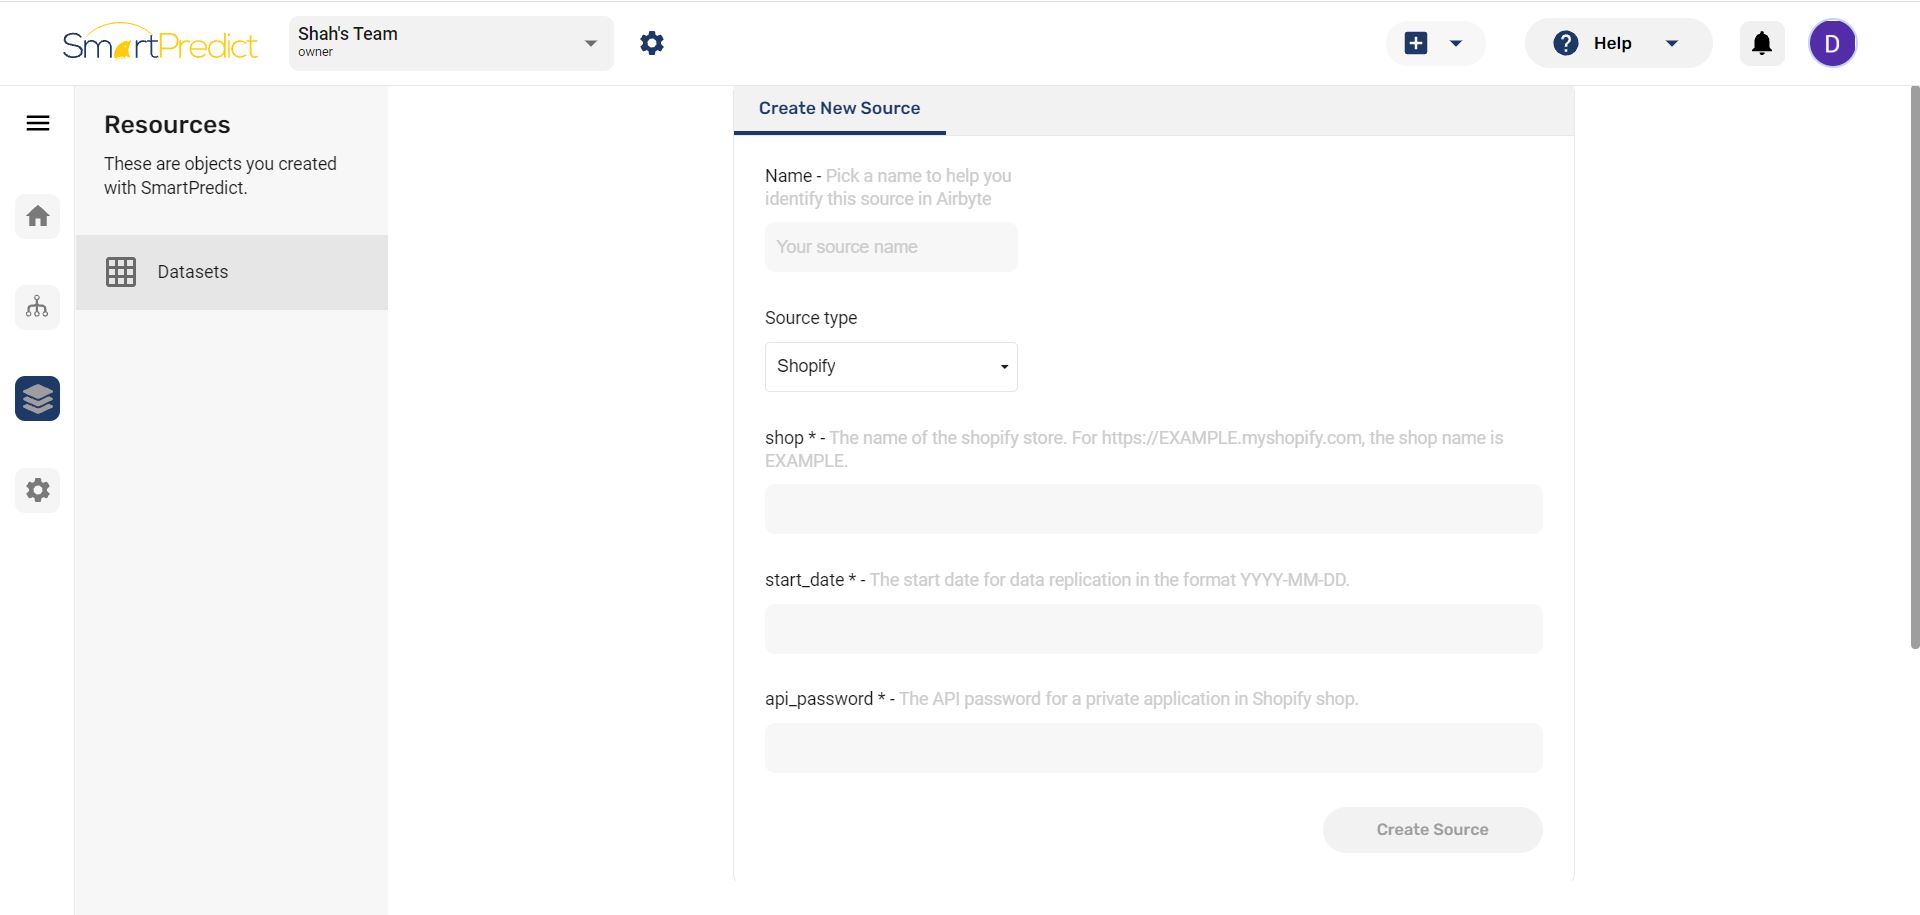Select the Datasets resource item
Viewport: 1920px width, 915px height.
tap(232, 272)
